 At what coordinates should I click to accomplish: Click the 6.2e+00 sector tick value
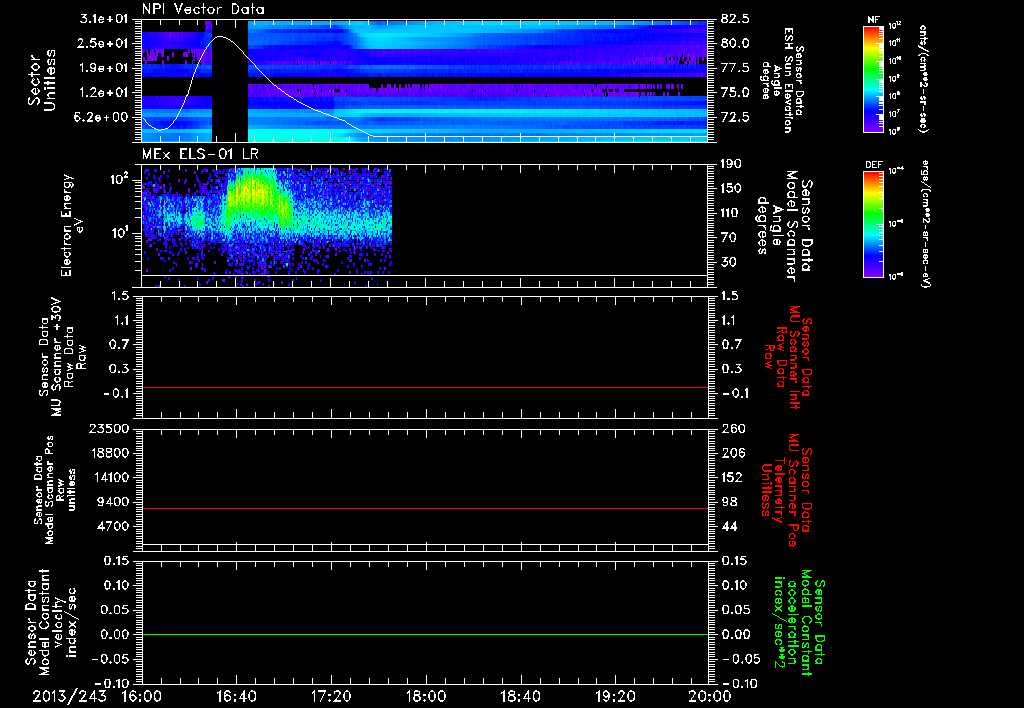(103, 118)
